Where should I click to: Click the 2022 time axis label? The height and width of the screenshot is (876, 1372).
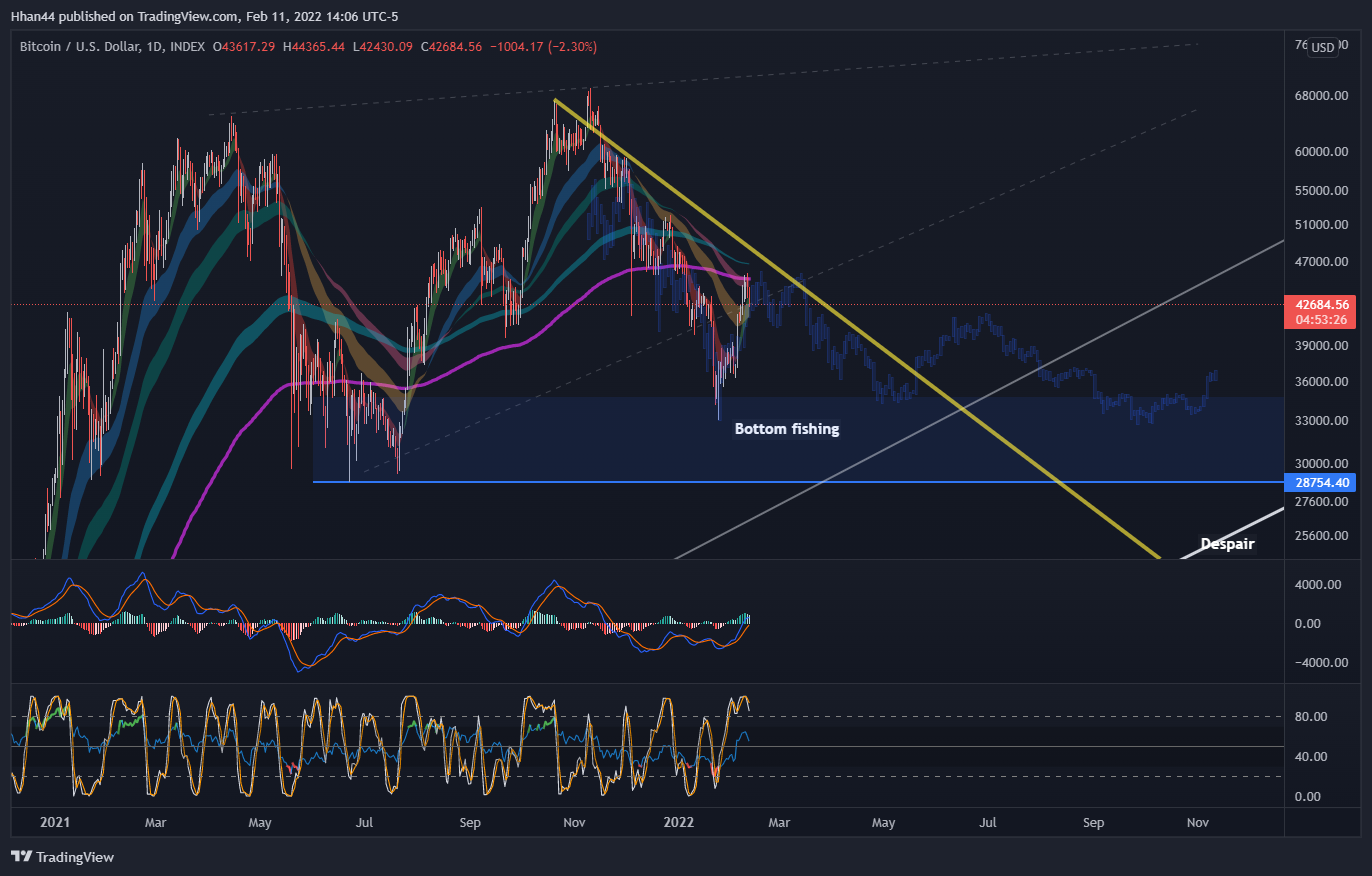(679, 822)
